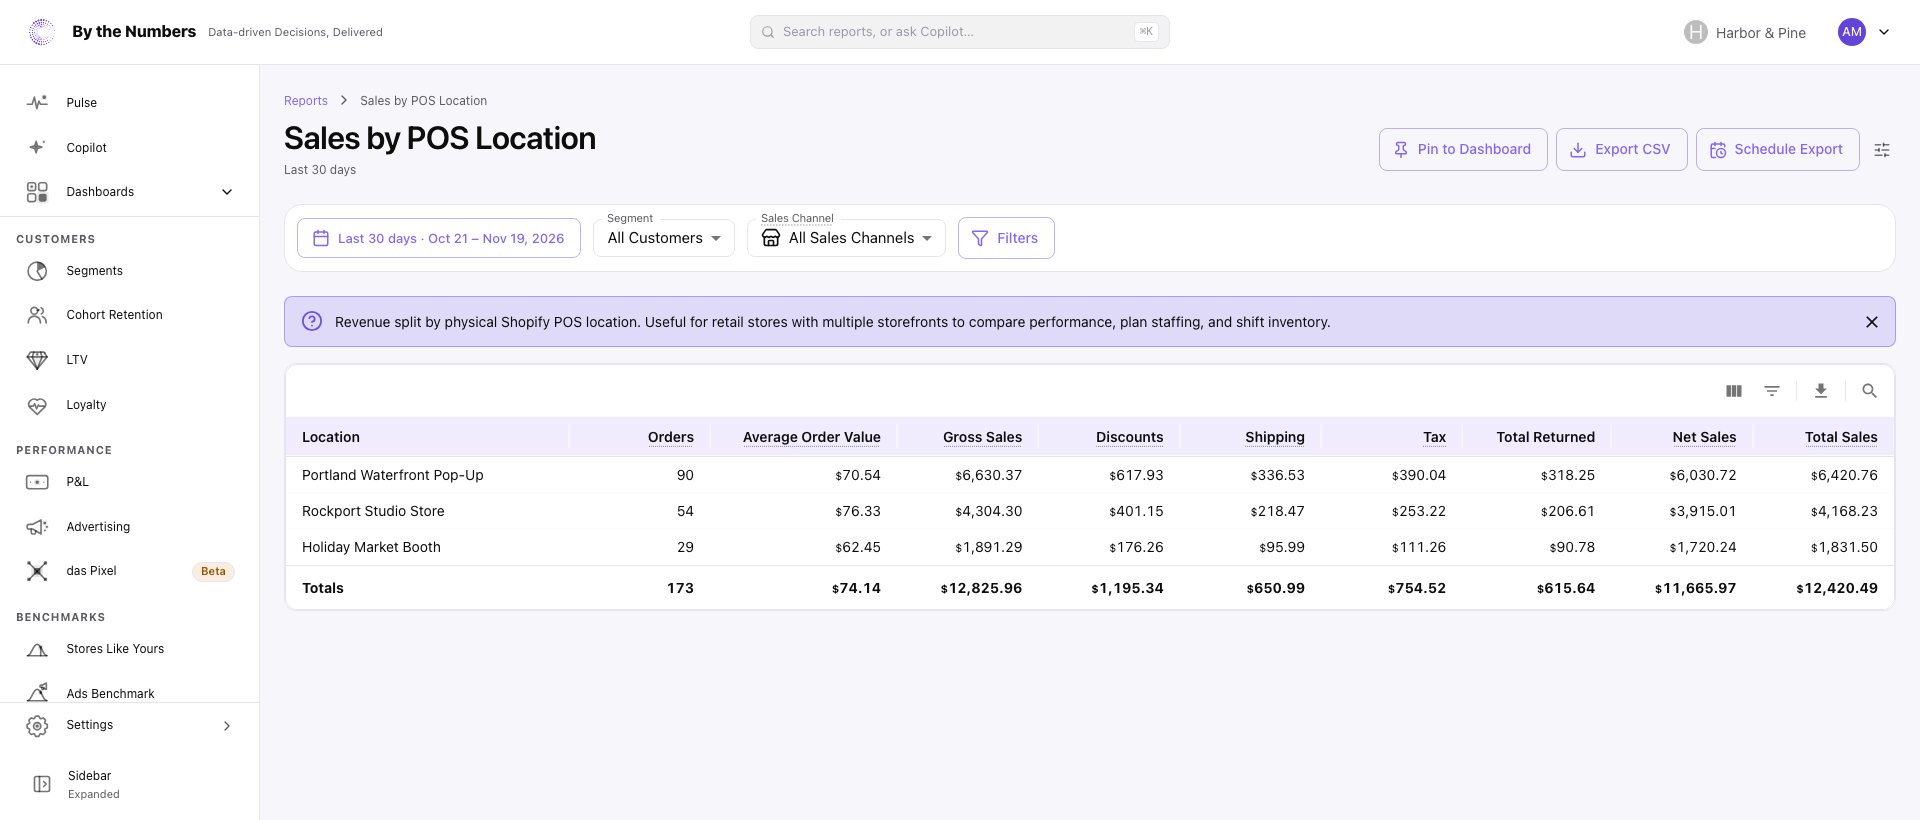Sort by the Orders column header
Image resolution: width=1920 pixels, height=820 pixels.
click(670, 437)
